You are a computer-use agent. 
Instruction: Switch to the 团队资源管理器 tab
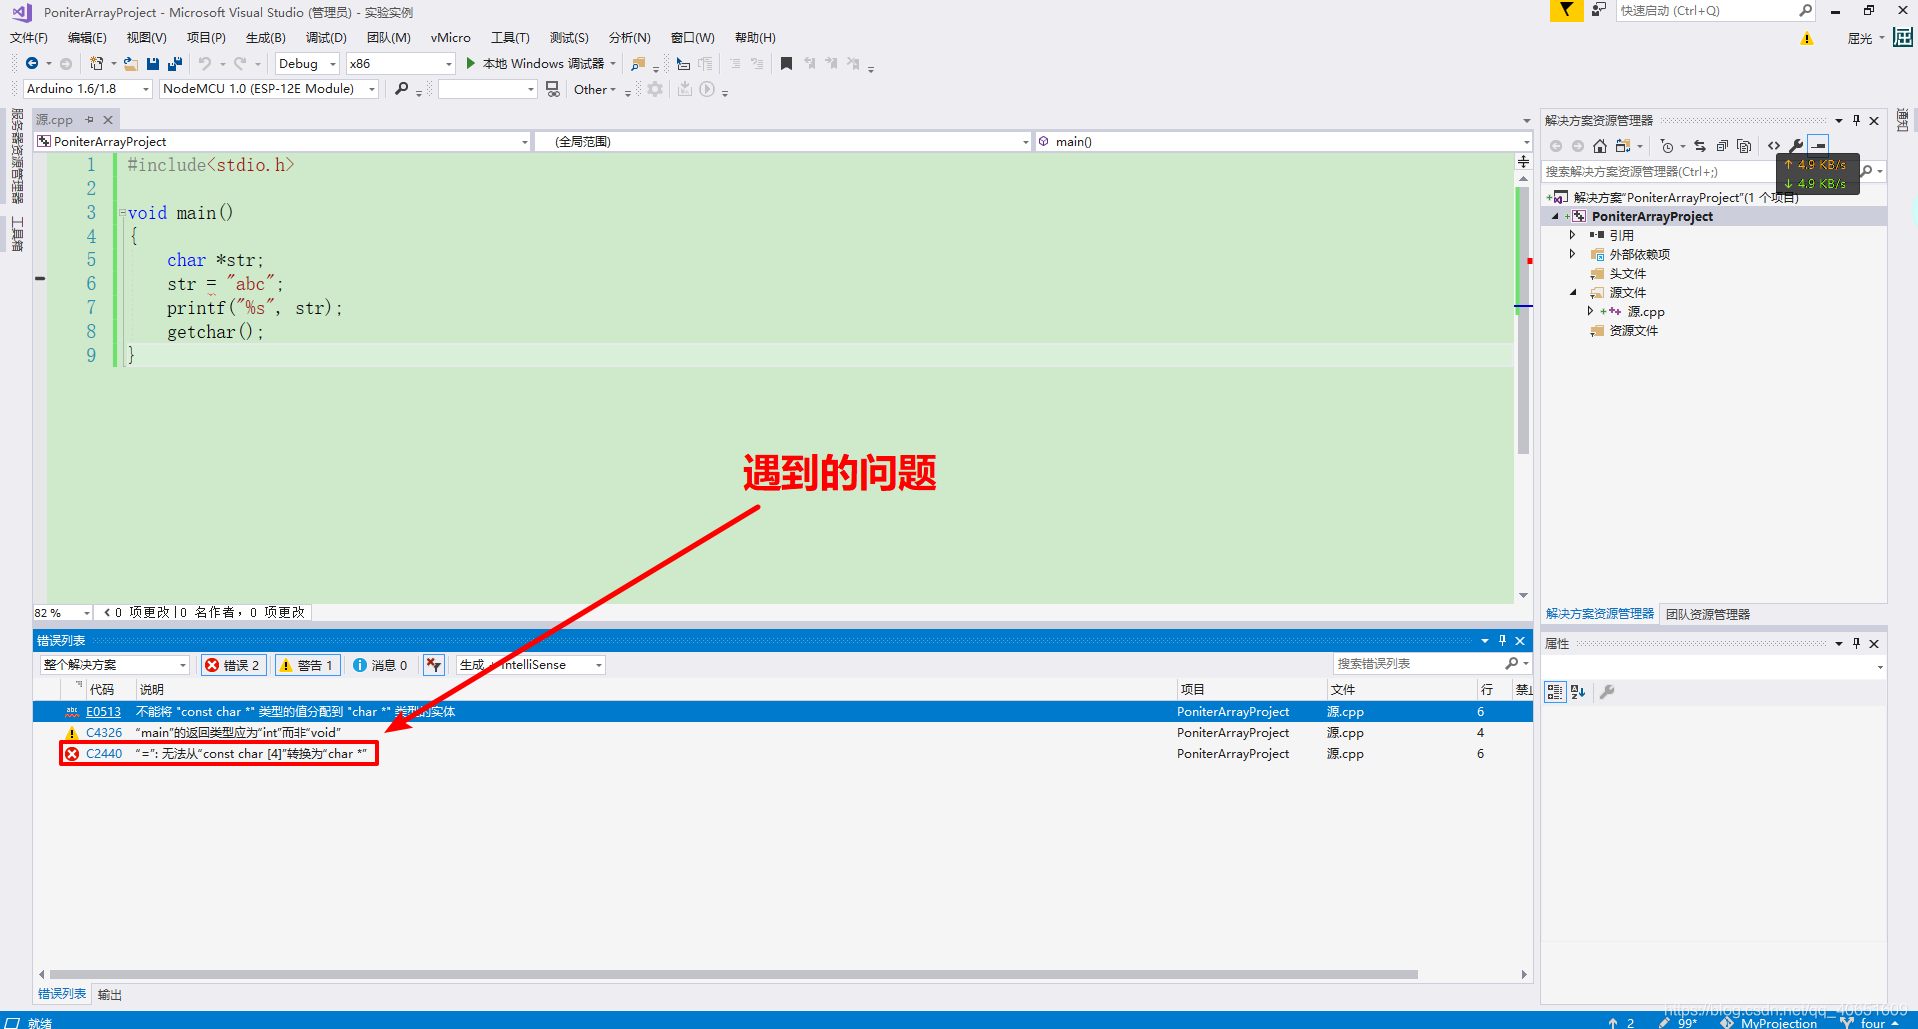click(x=1708, y=614)
